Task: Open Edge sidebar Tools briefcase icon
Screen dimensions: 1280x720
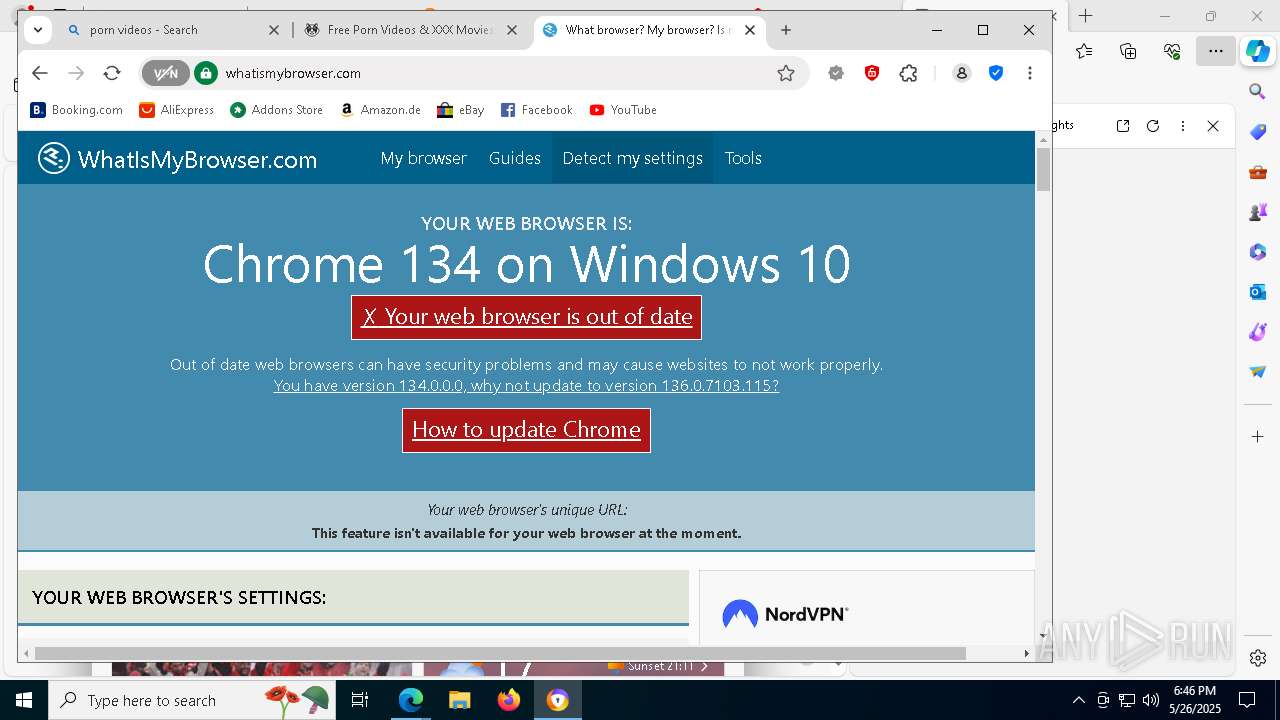Action: (x=1258, y=172)
